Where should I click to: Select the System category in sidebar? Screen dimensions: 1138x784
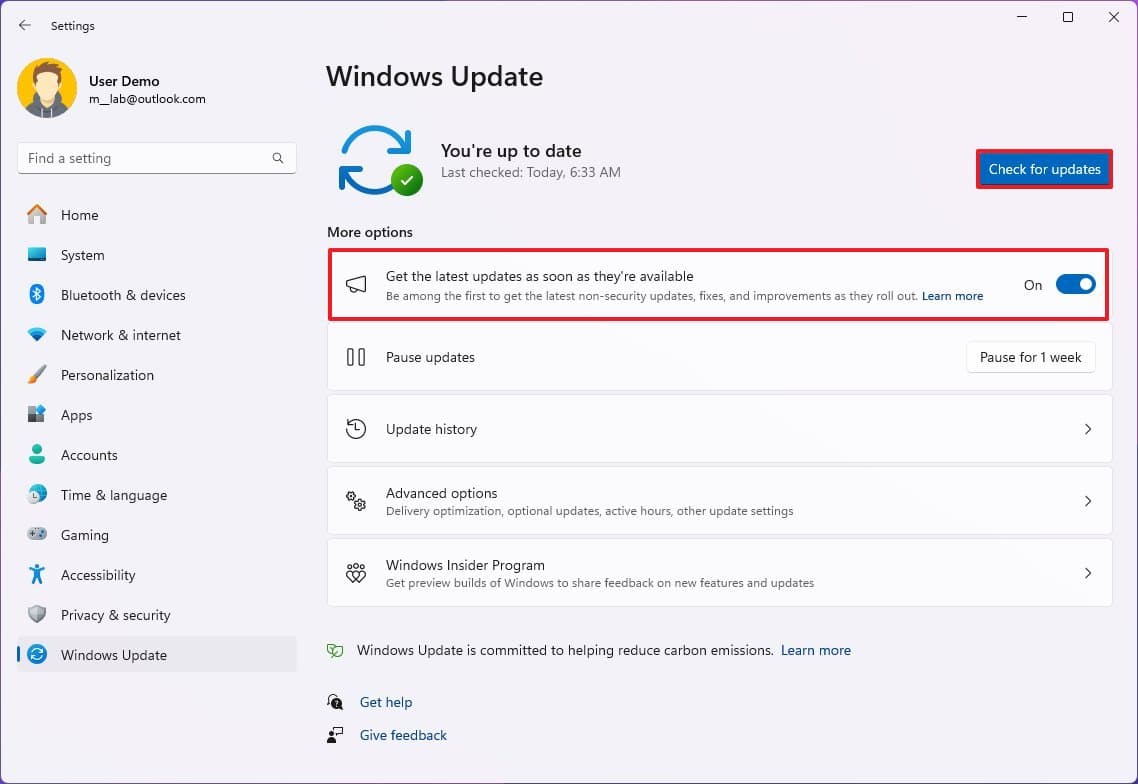pos(82,255)
